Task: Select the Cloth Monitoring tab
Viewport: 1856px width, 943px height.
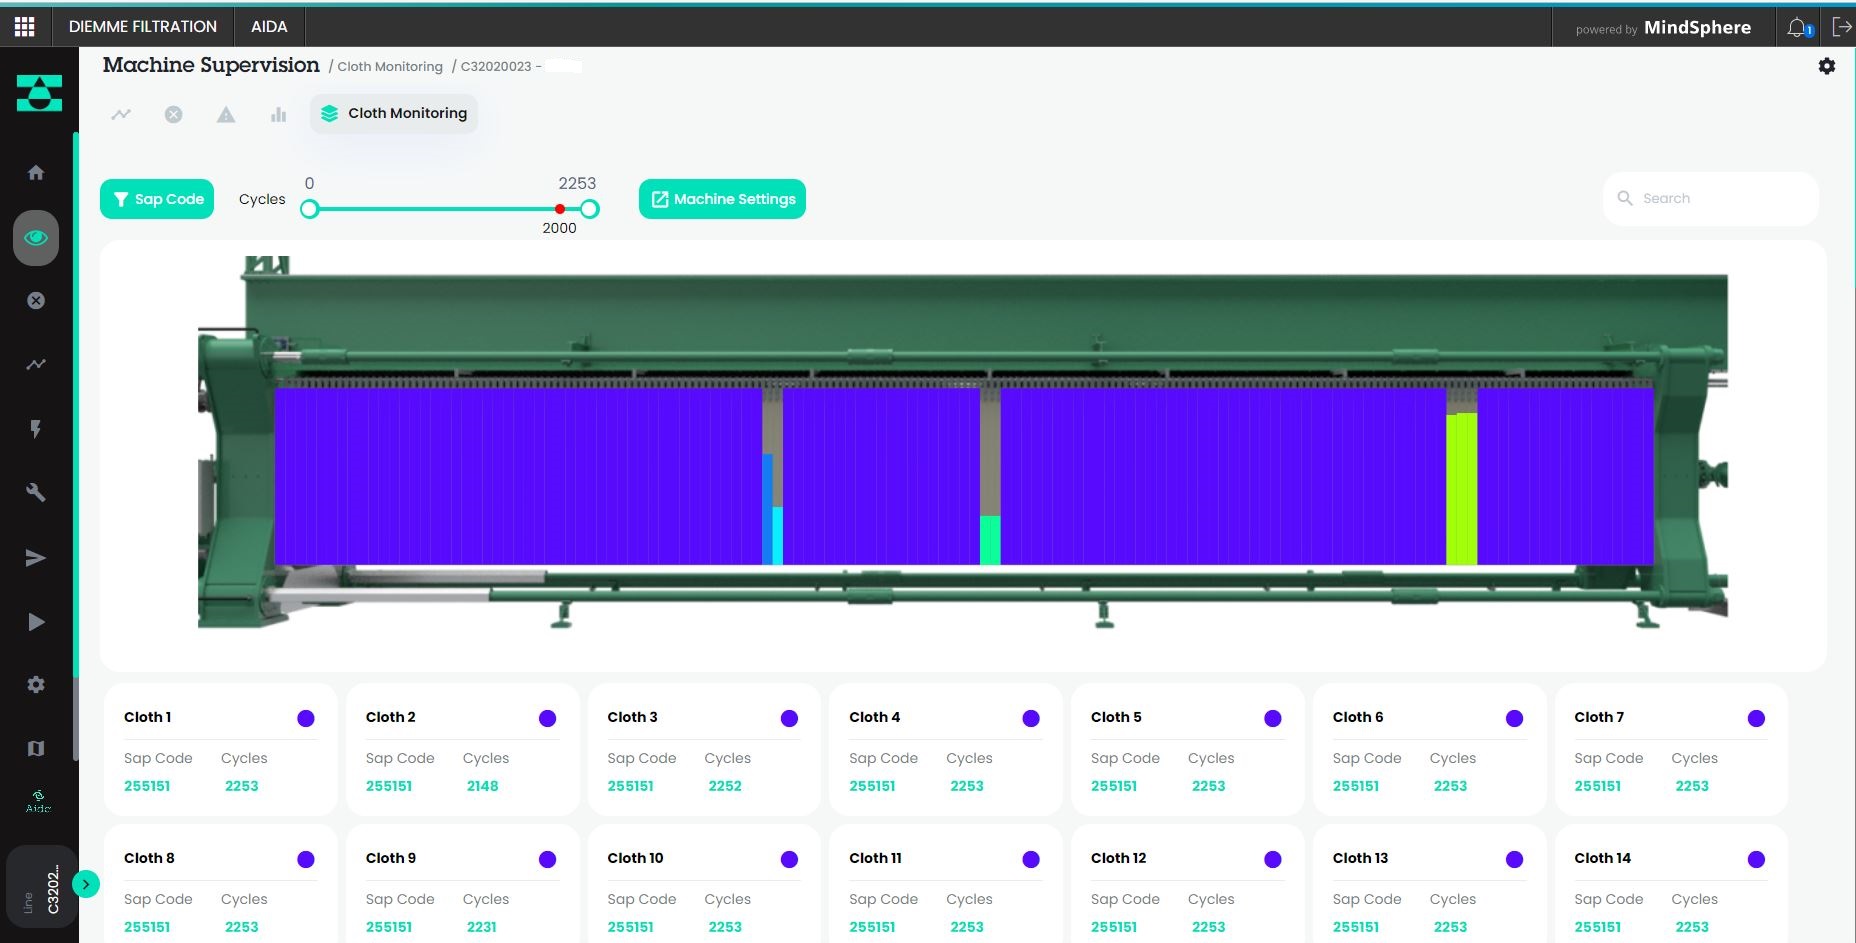Action: click(x=394, y=114)
